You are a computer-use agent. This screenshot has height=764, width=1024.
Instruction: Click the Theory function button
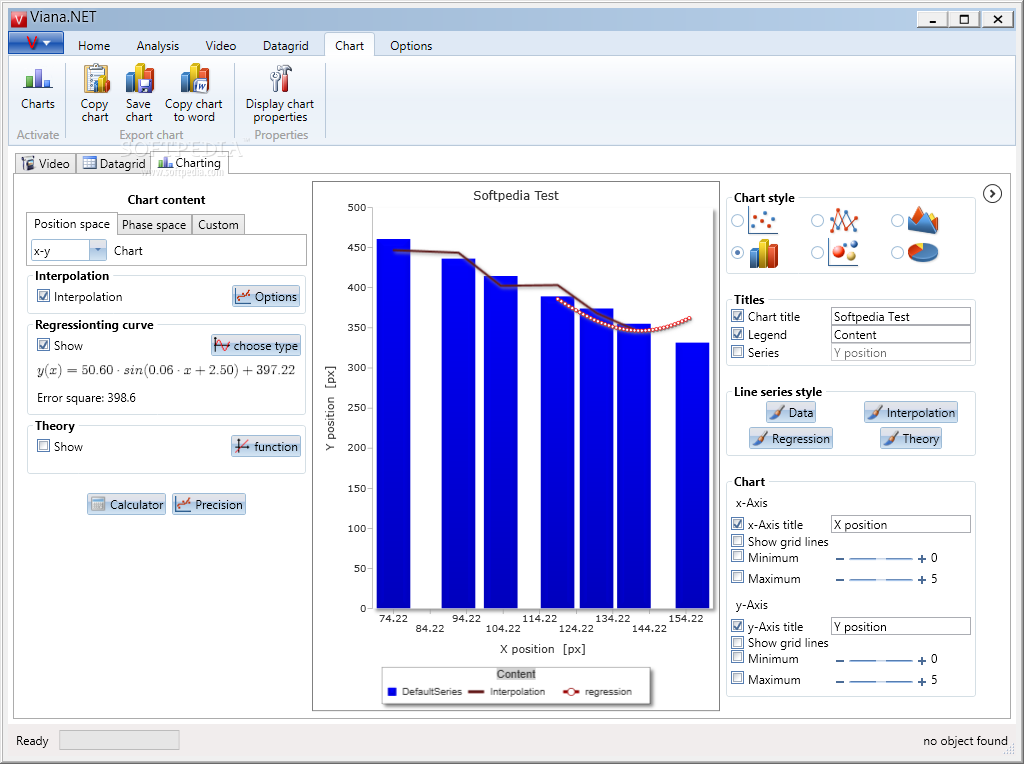(266, 447)
